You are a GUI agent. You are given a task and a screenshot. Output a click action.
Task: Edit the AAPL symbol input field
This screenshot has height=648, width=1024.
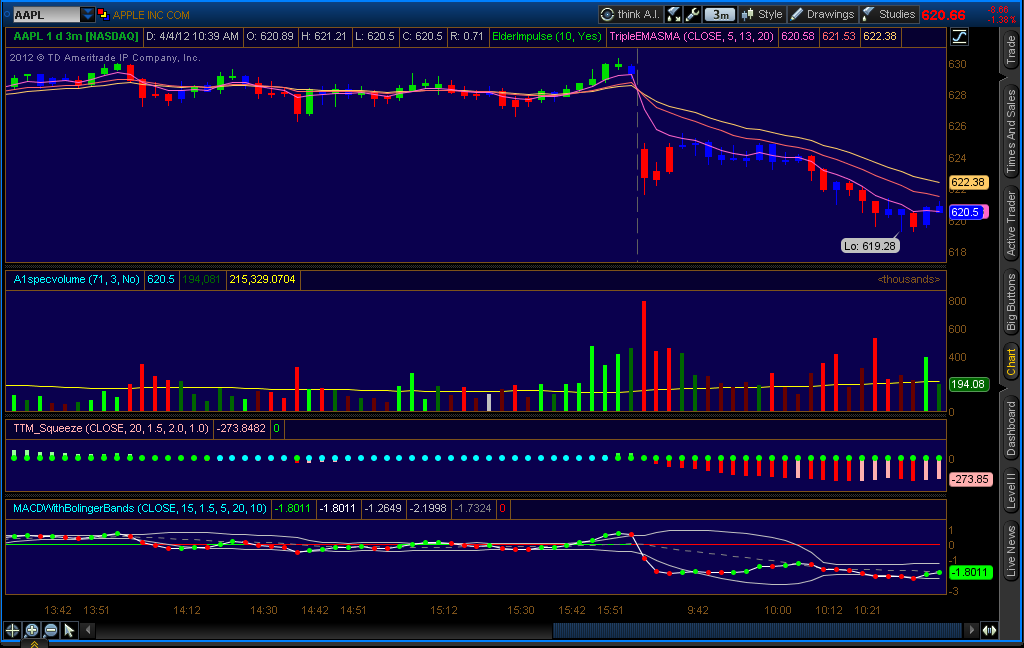46,14
